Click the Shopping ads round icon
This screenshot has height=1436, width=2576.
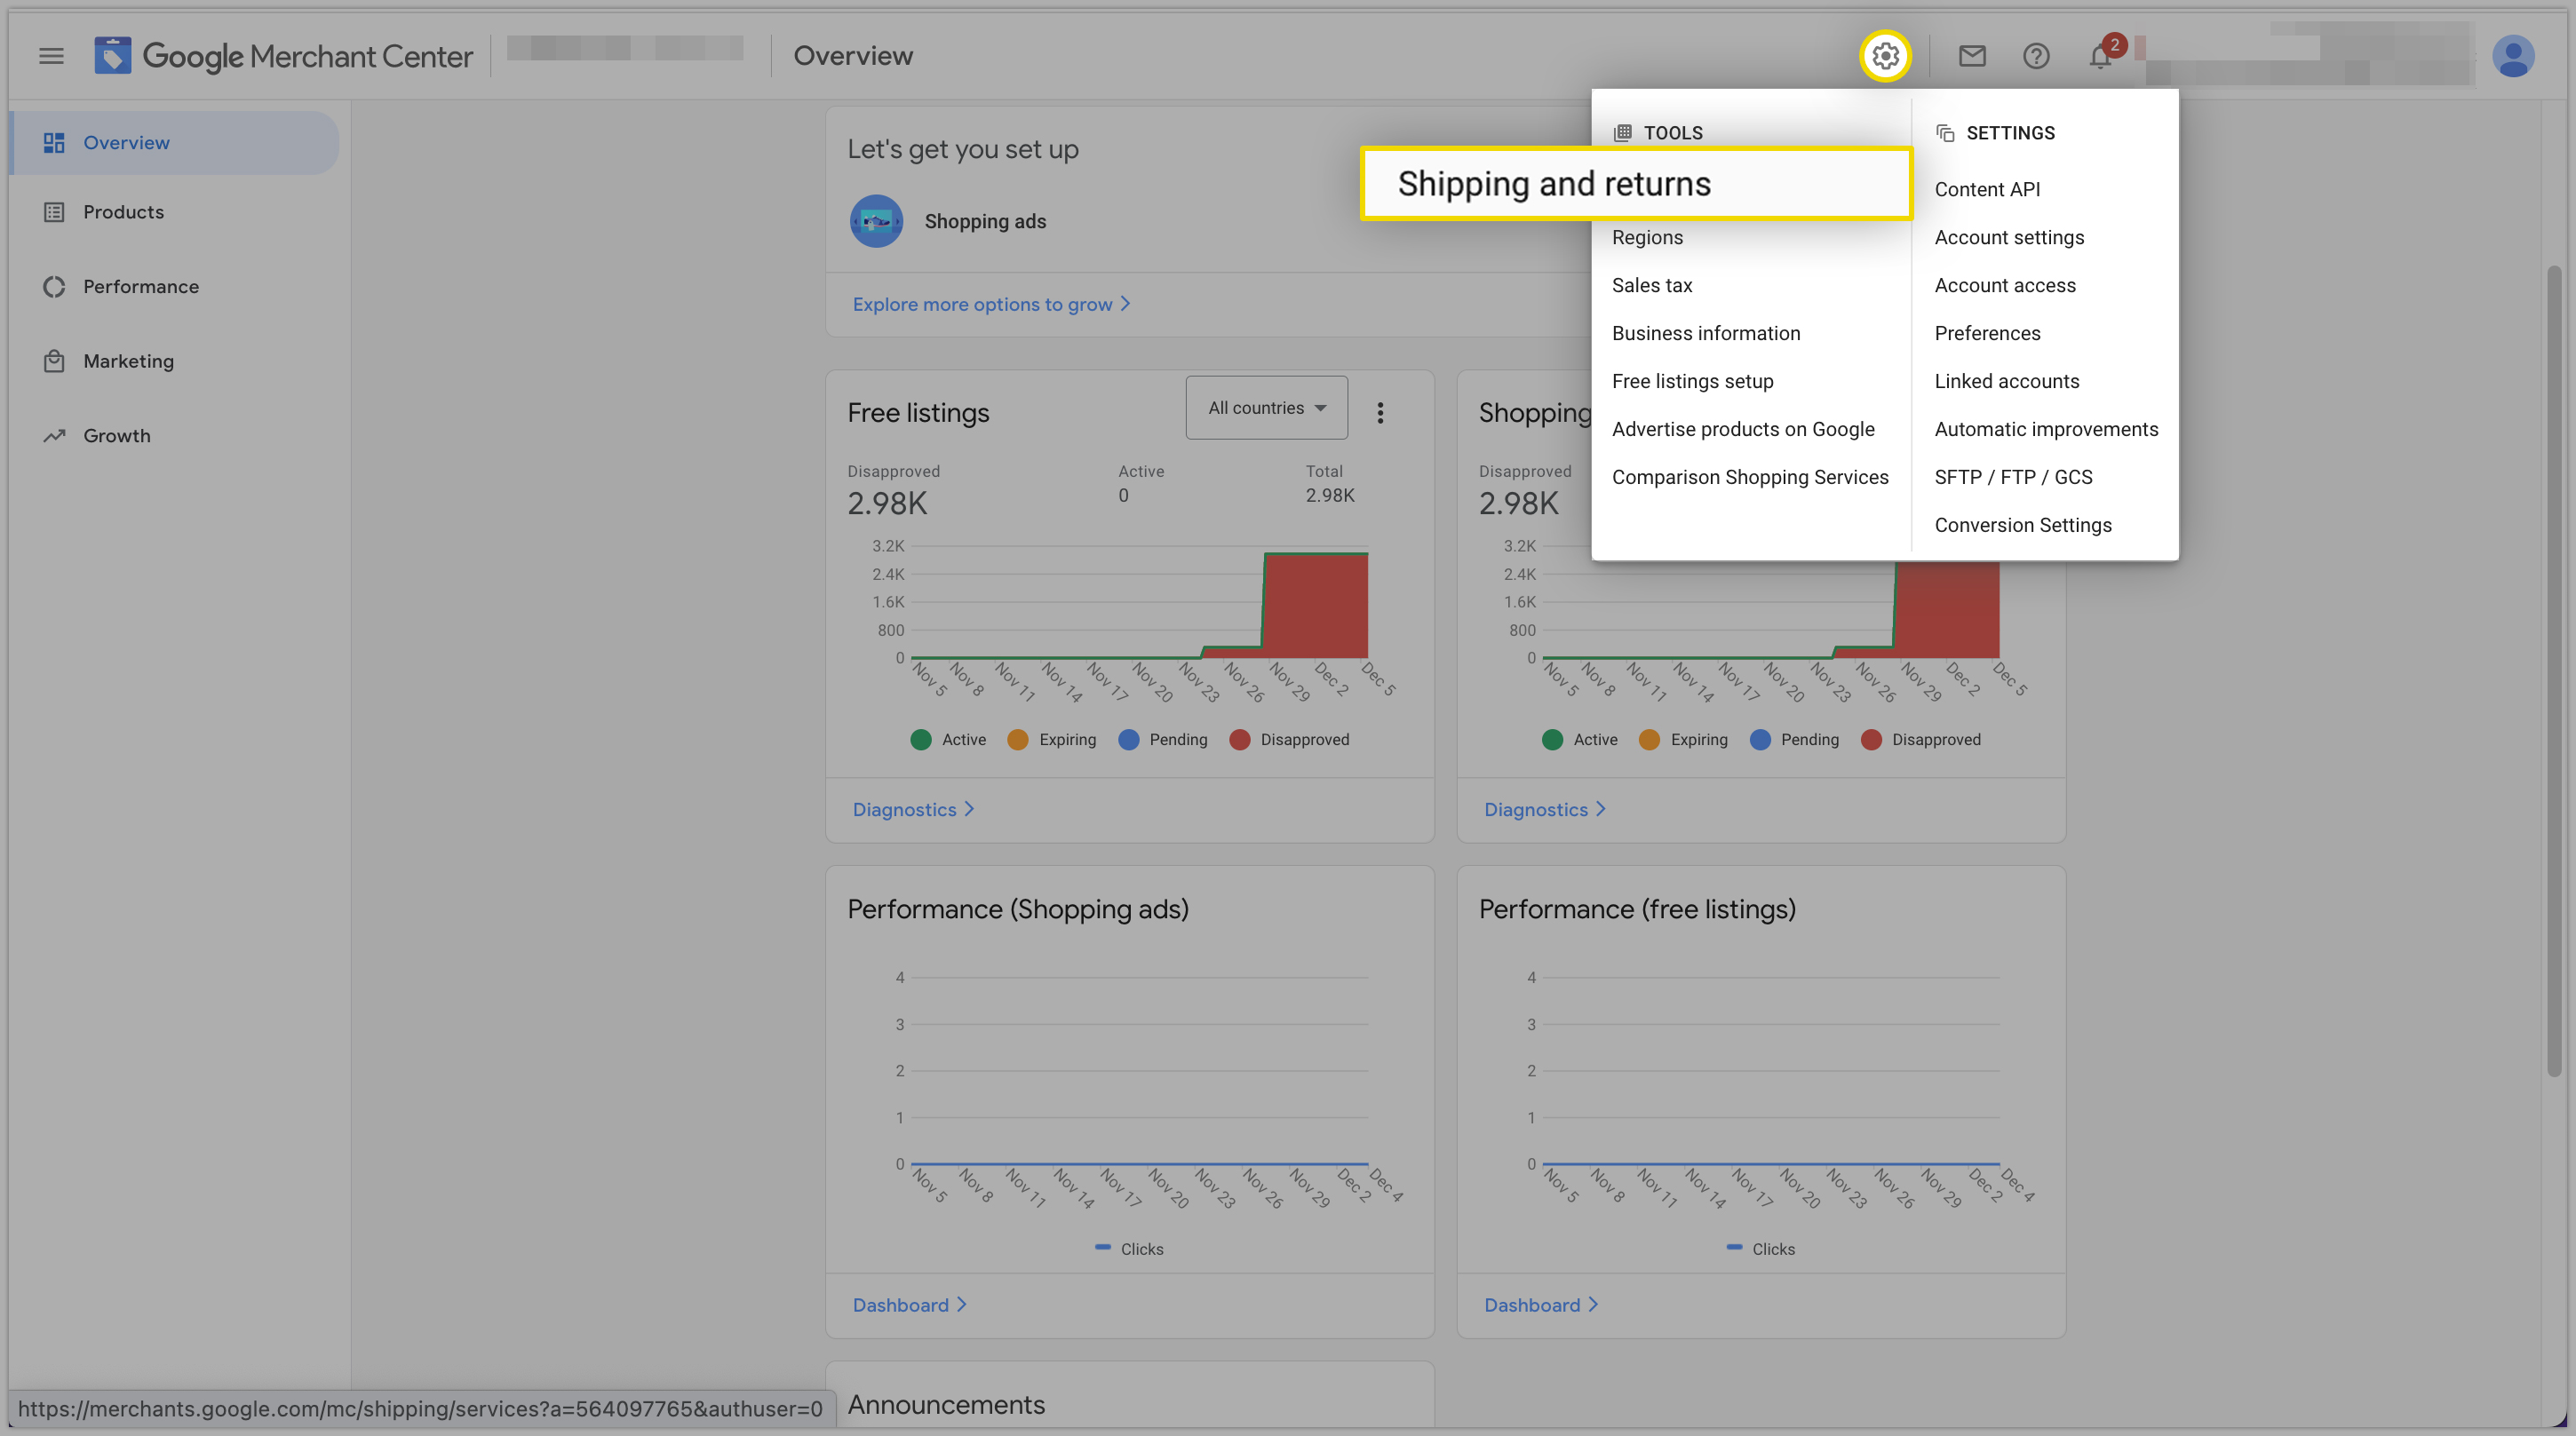coord(876,221)
